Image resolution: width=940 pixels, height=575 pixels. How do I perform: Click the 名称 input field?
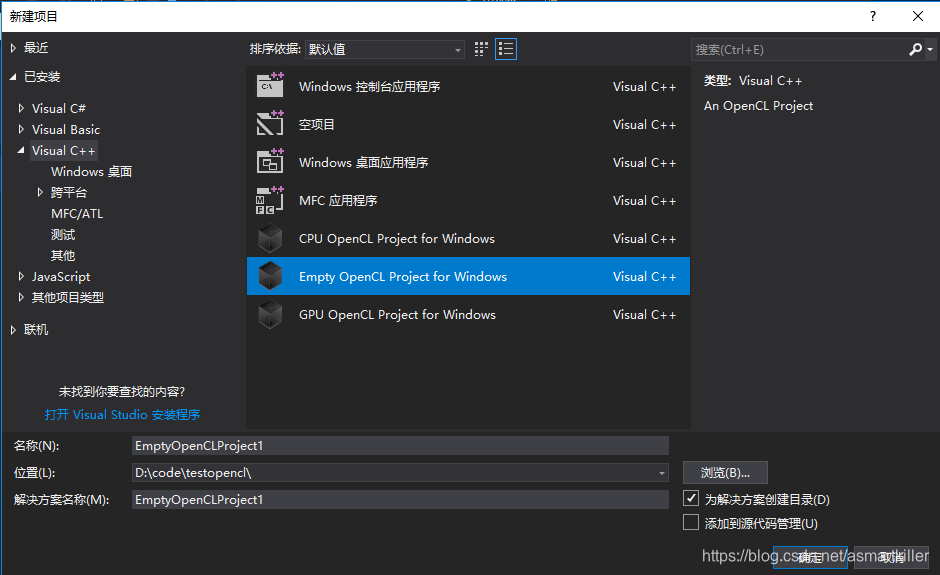point(400,445)
